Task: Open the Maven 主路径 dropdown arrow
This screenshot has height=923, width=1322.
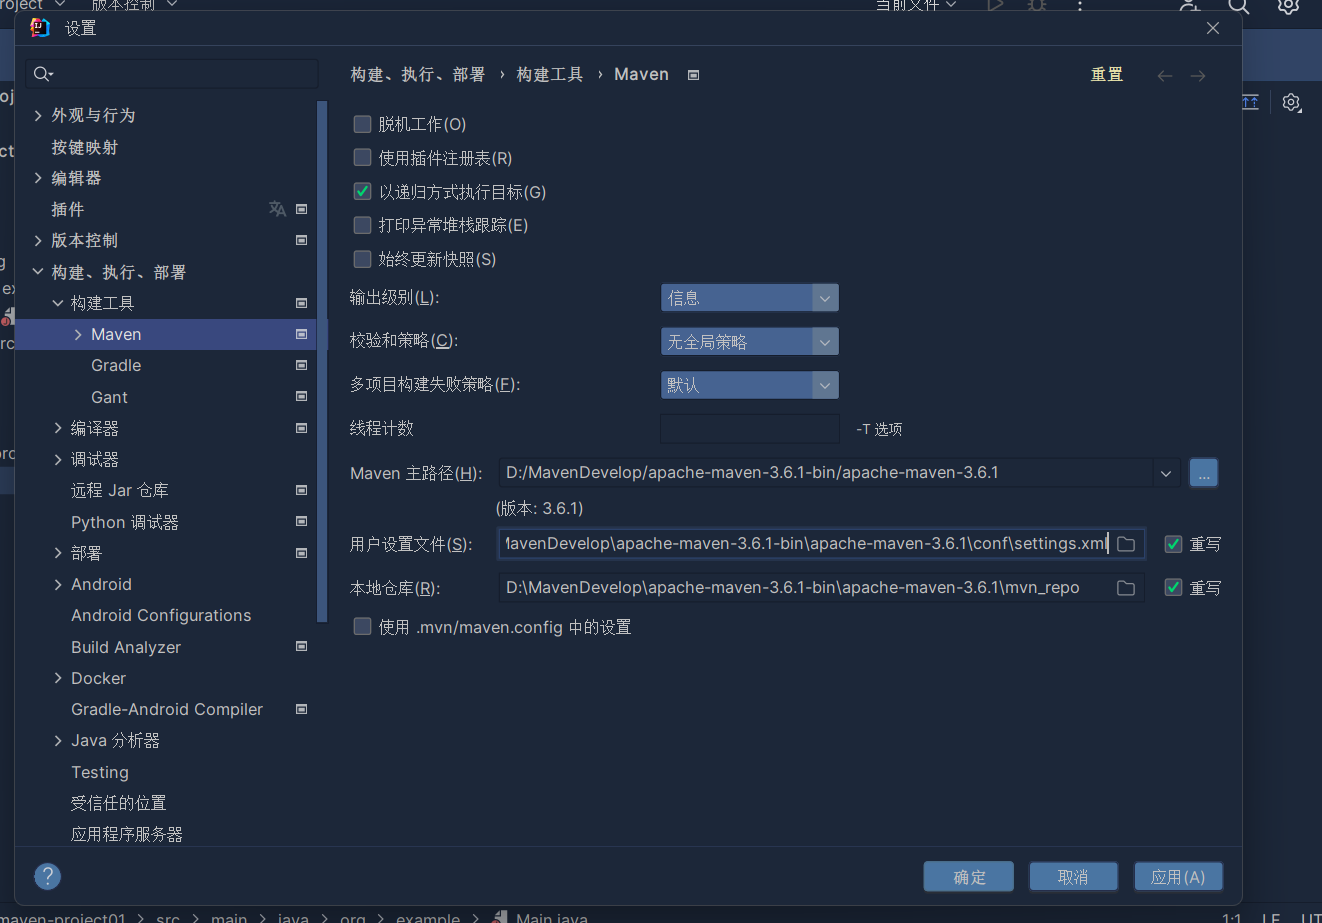Action: click(1166, 473)
